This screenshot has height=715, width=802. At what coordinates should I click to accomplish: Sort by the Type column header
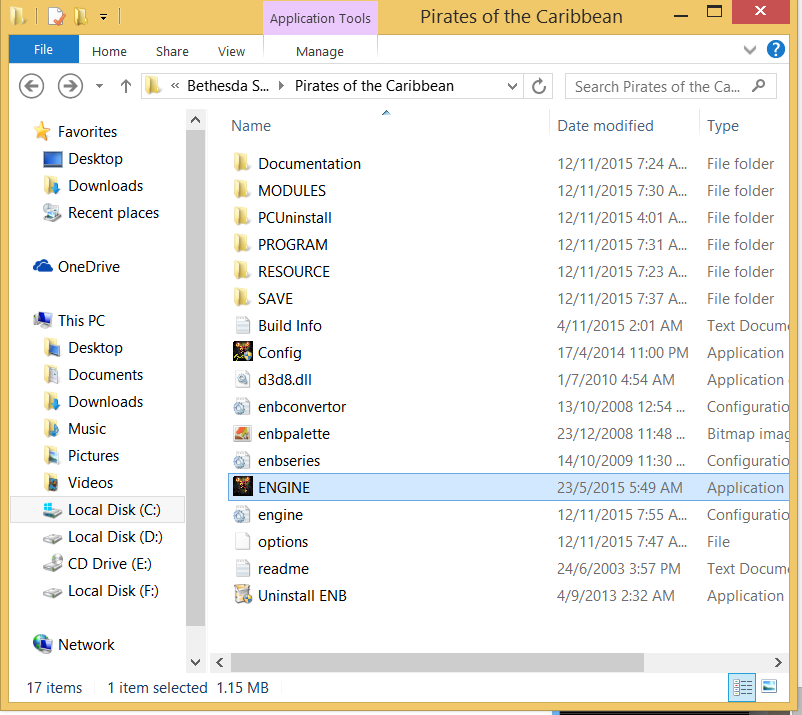tap(723, 125)
